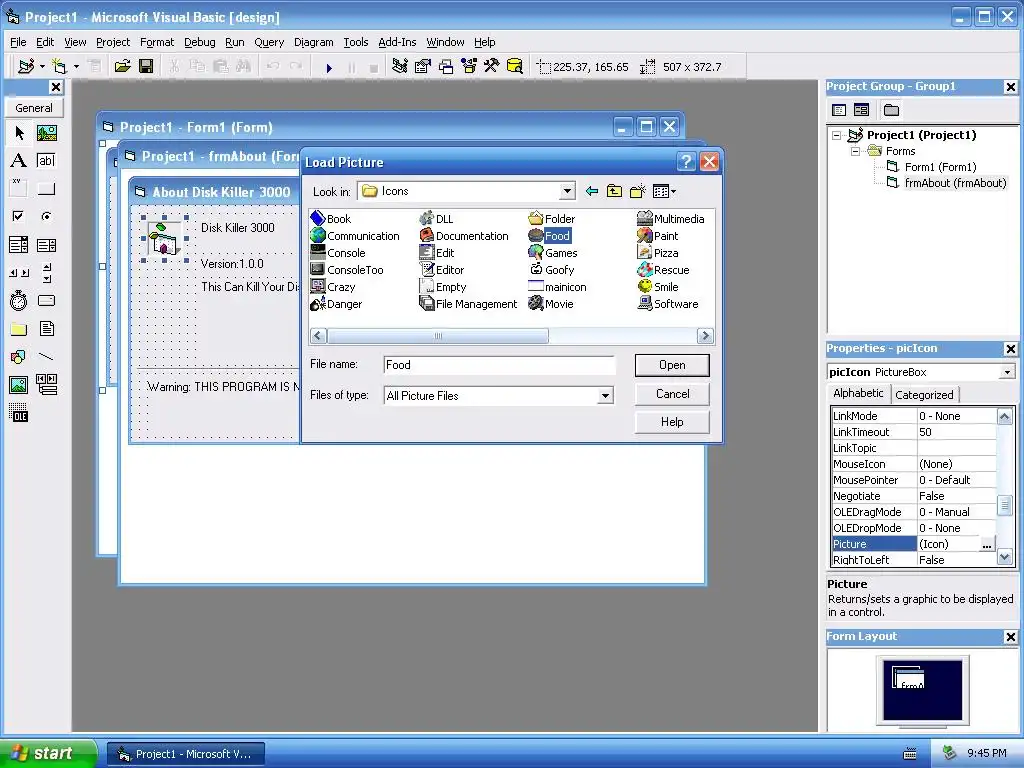Select Form1 (Form1) in project tree

932,167
